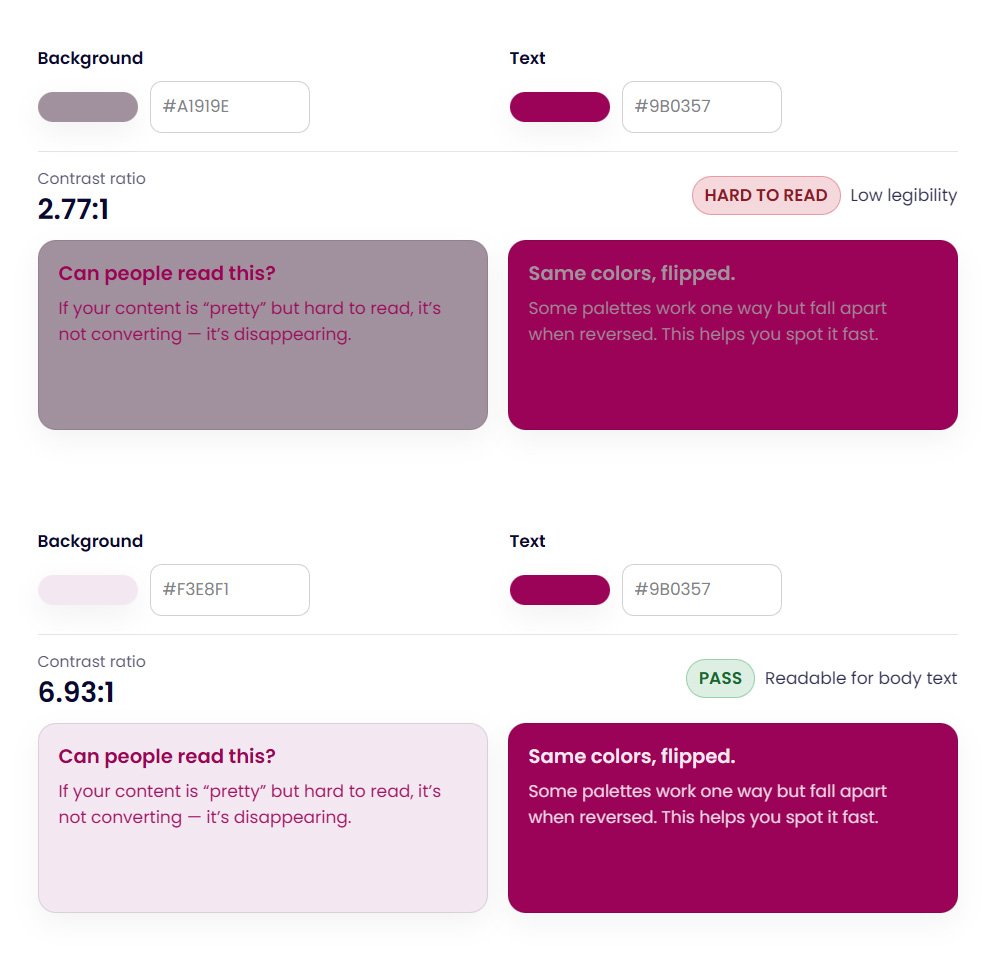
Task: Select the 2.77:1 contrast ratio value
Action: click(73, 209)
